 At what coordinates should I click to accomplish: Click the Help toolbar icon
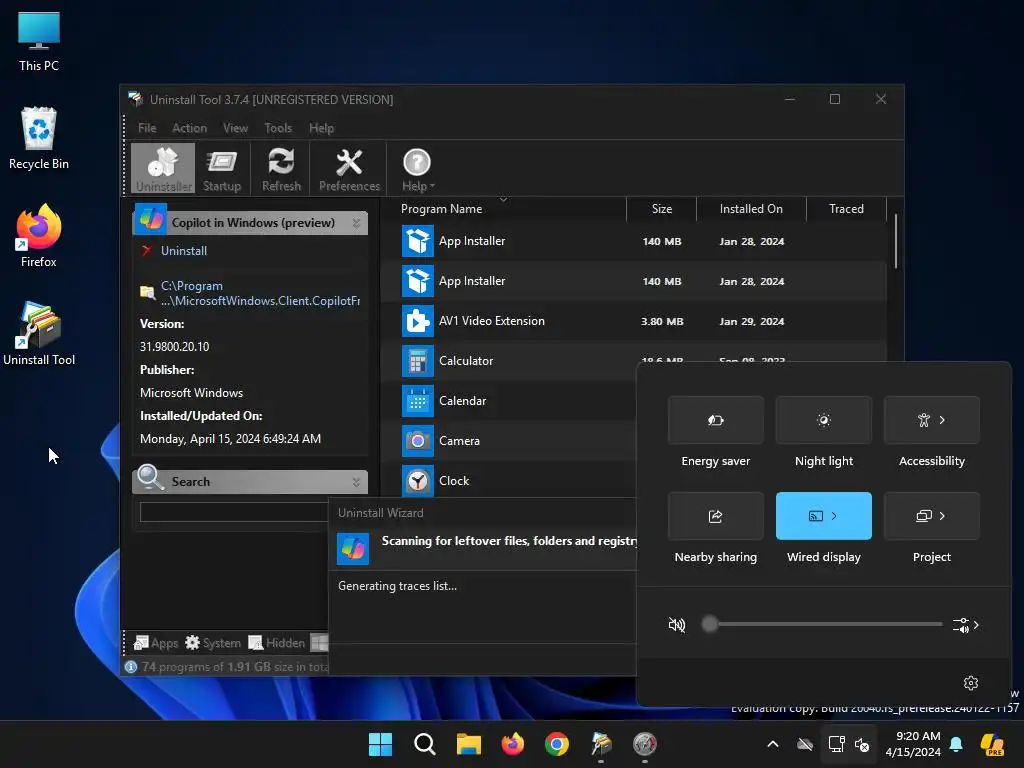coord(417,168)
